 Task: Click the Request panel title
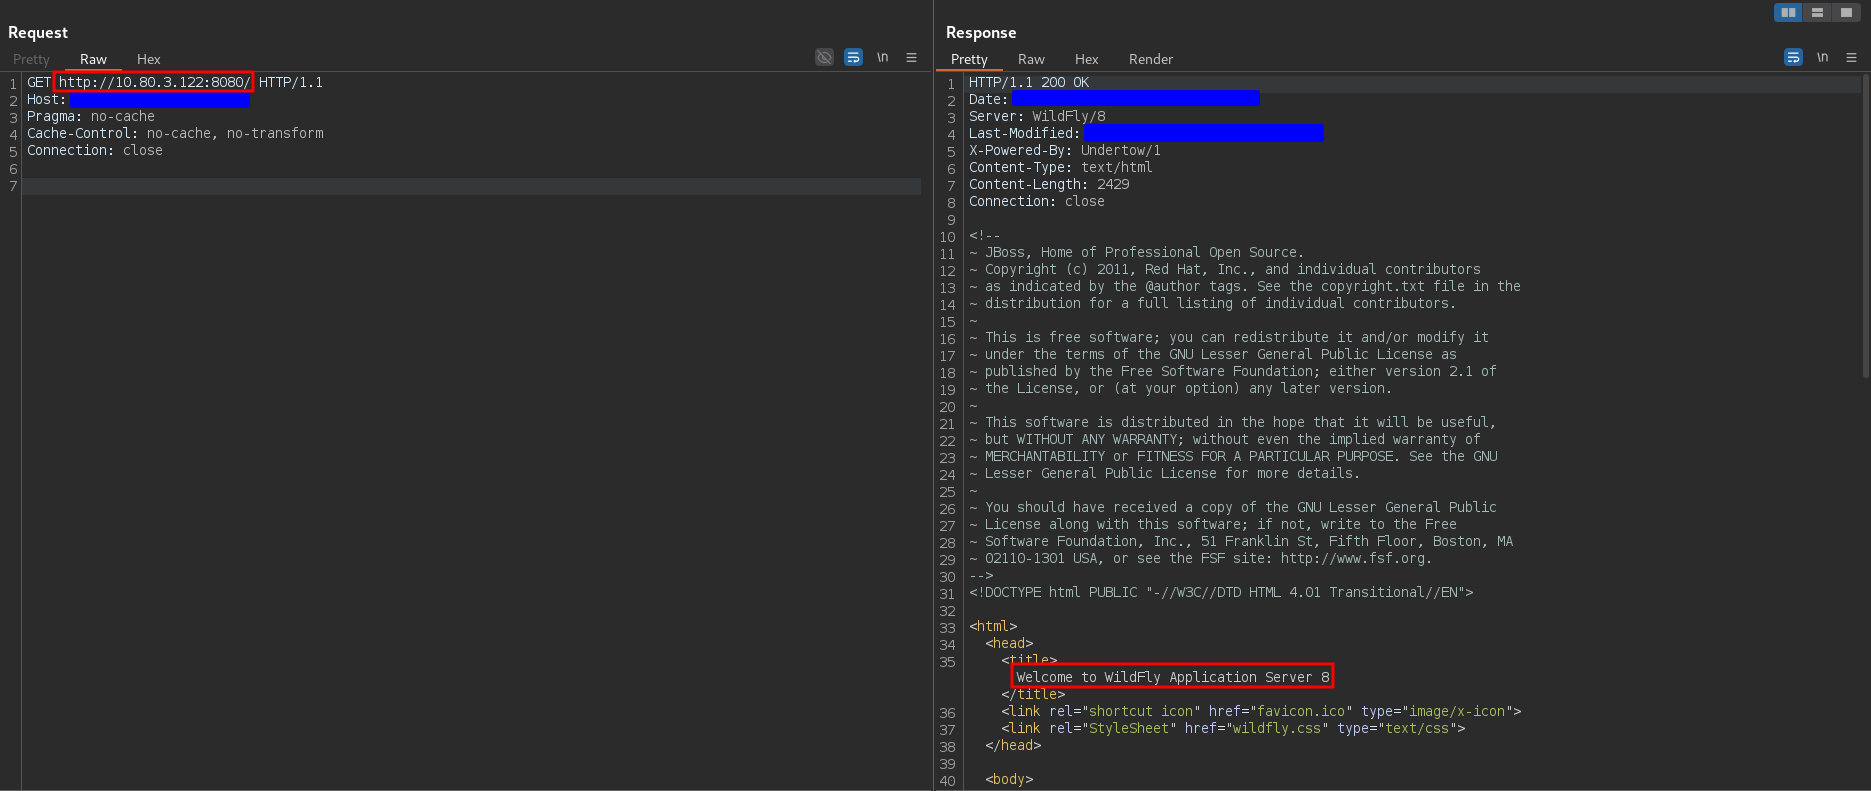pyautogui.click(x=38, y=32)
